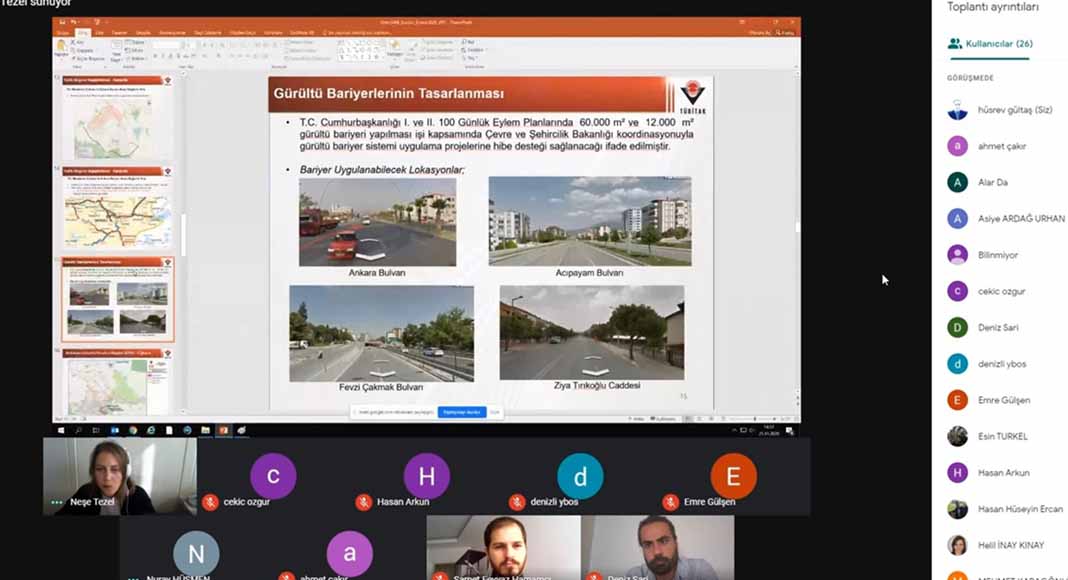The height and width of the screenshot is (580, 1068).
Task: Switch to the Ekle ribbon tab
Action: click(x=99, y=33)
